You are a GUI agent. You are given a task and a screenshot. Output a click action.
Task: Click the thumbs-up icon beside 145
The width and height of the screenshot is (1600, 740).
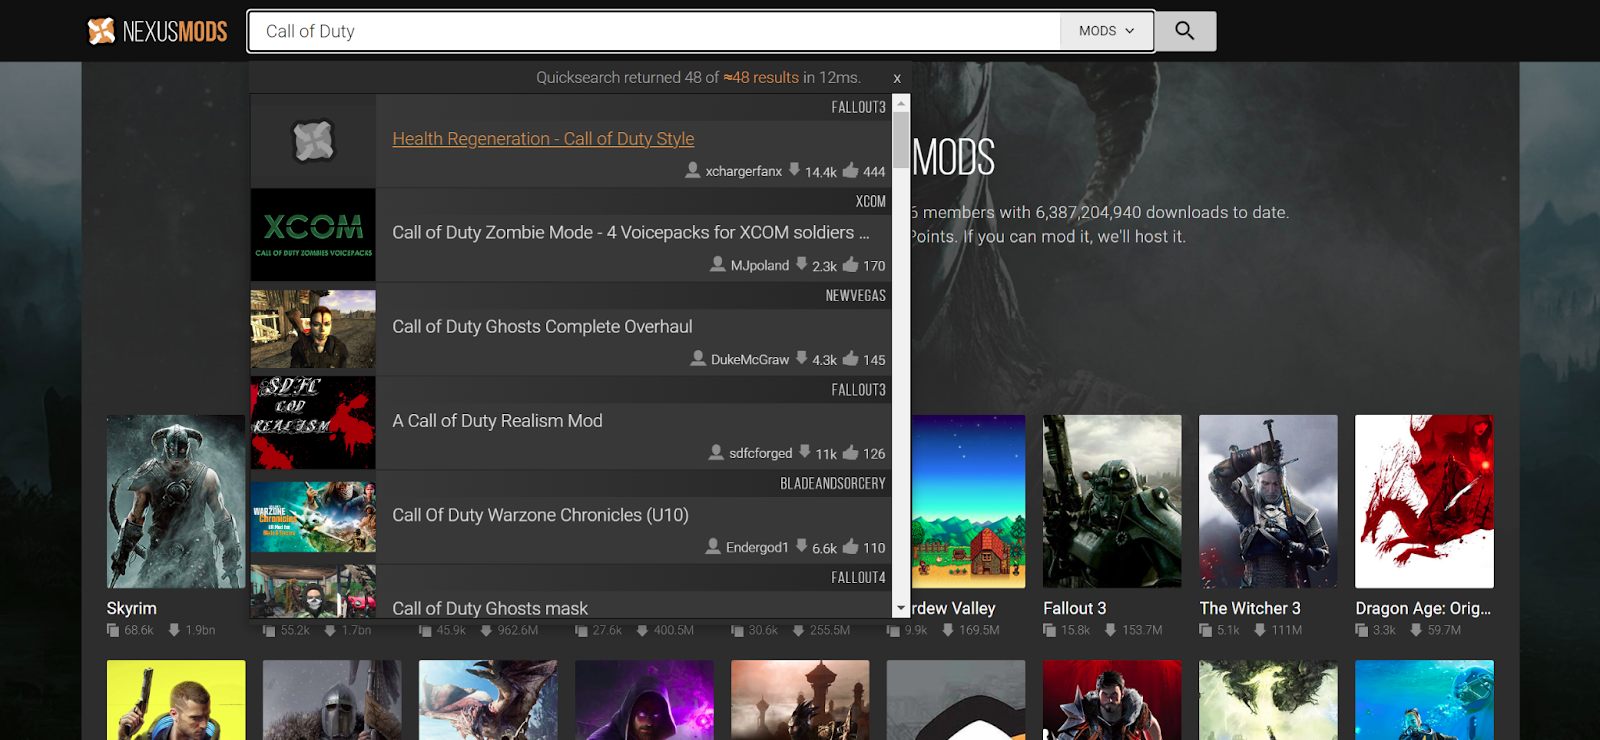coord(850,358)
